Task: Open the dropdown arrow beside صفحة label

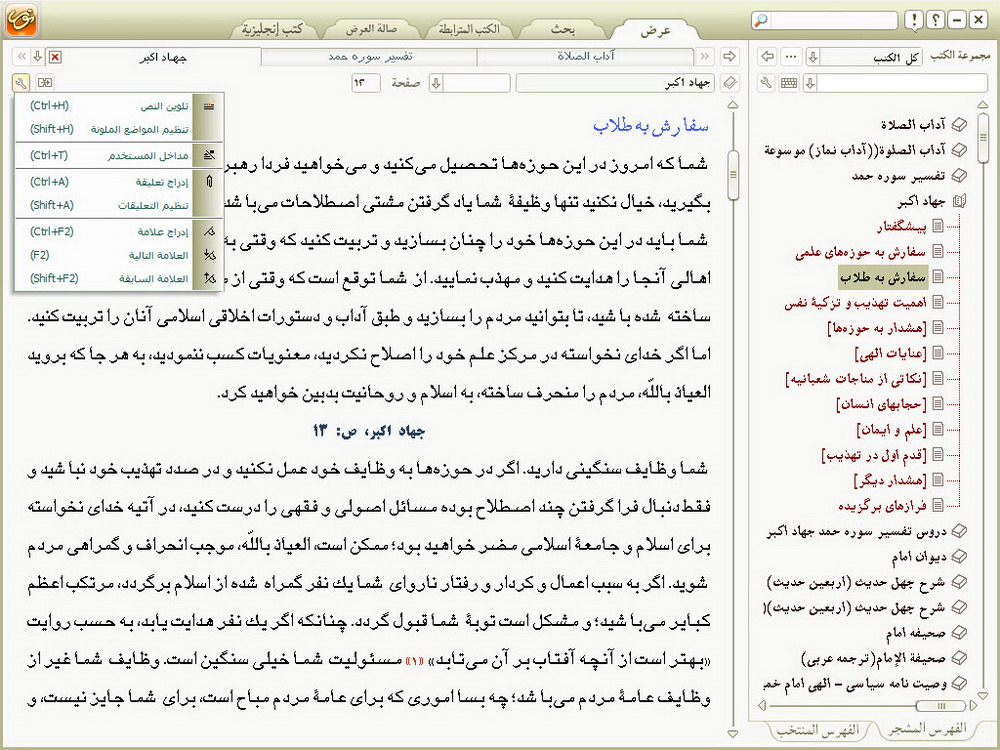Action: (436, 83)
